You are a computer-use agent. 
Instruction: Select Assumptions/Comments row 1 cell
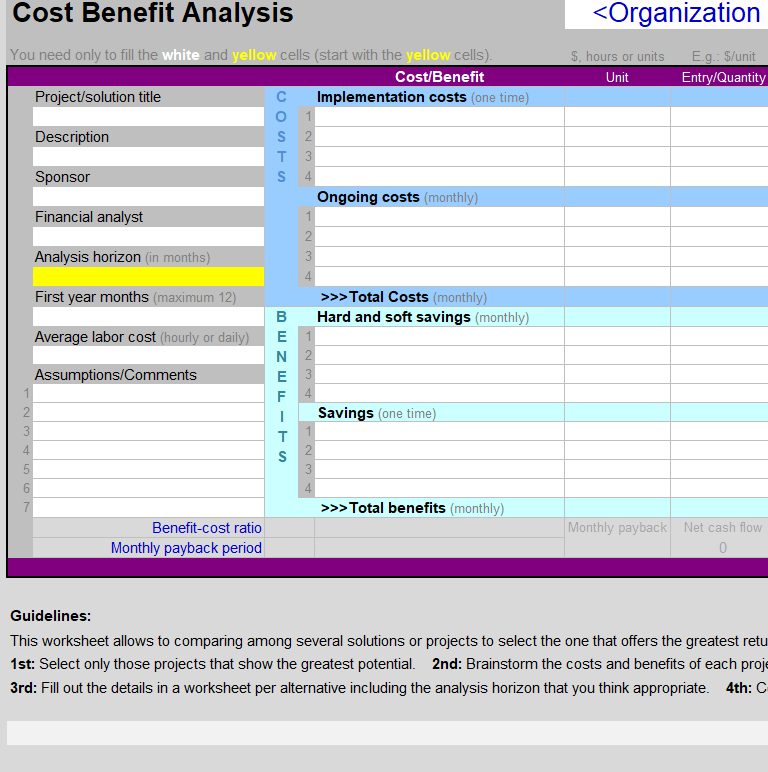click(148, 393)
